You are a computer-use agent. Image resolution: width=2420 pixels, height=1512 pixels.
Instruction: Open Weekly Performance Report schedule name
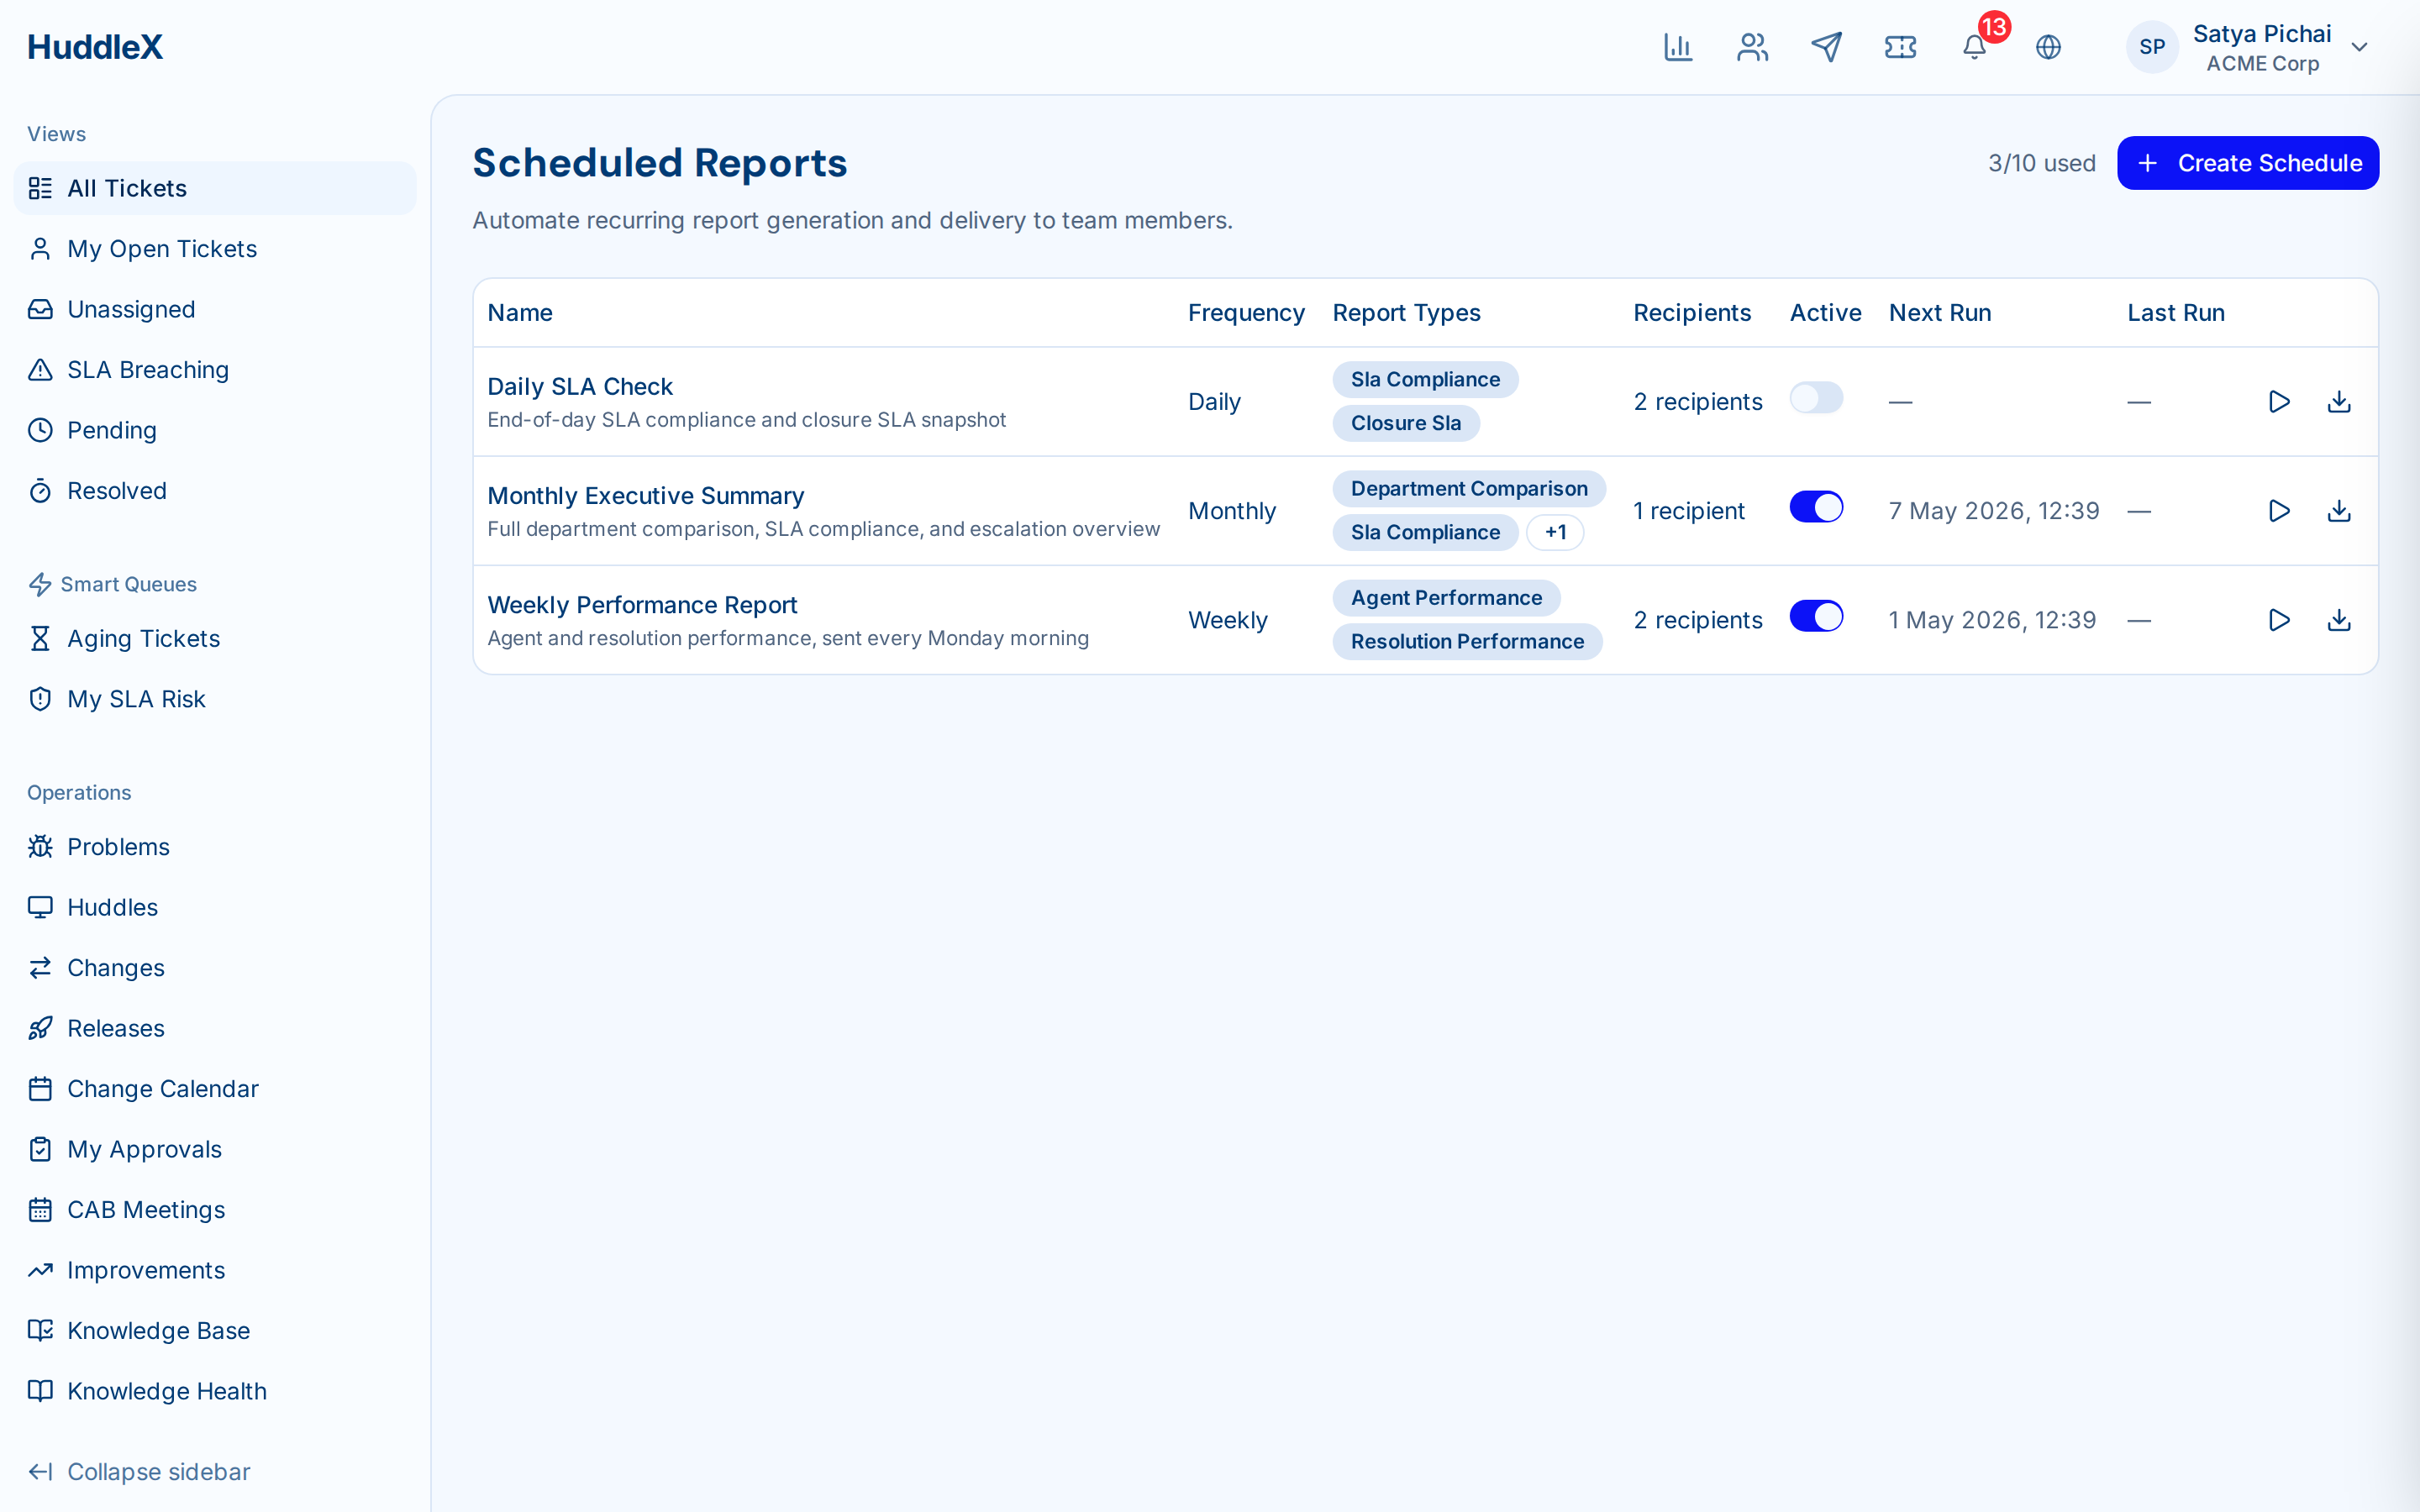pos(642,605)
